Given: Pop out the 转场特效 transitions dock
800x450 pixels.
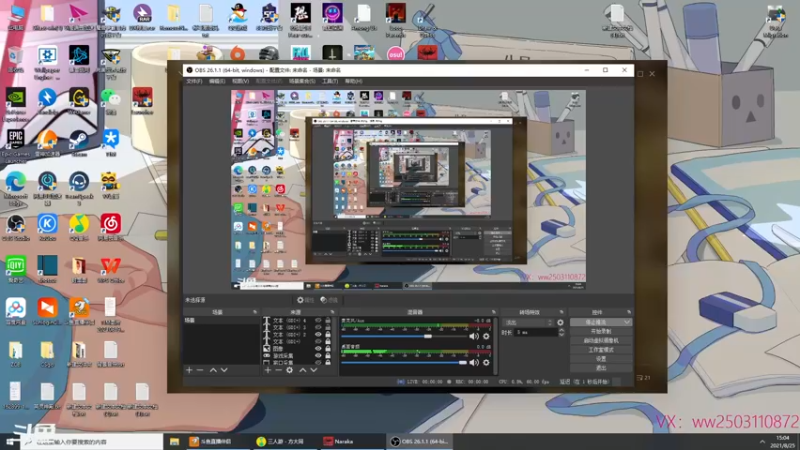Looking at the screenshot, I should 561,312.
